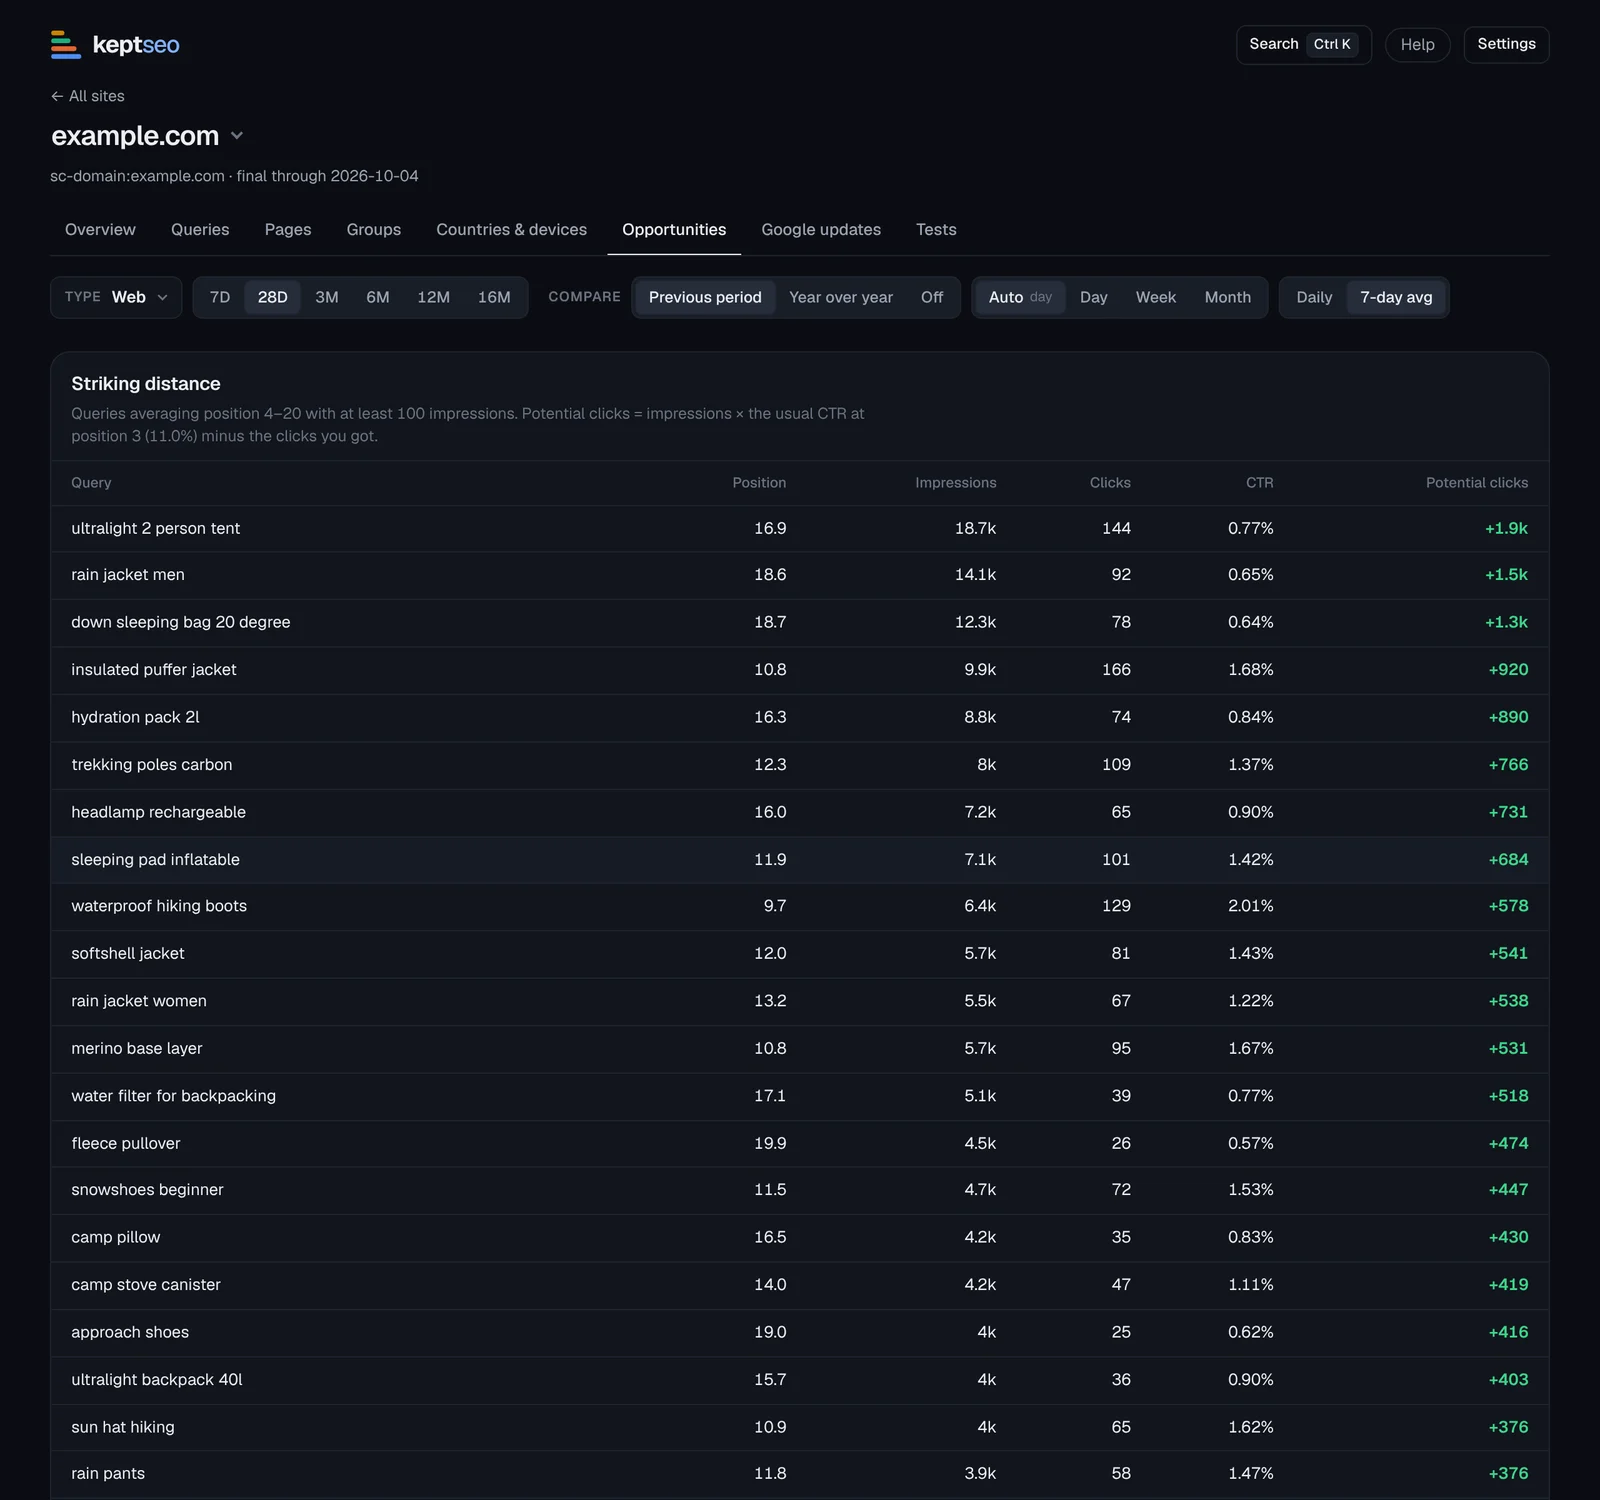The width and height of the screenshot is (1600, 1500).
Task: Open the Search Ctrl K box
Action: coord(1303,45)
